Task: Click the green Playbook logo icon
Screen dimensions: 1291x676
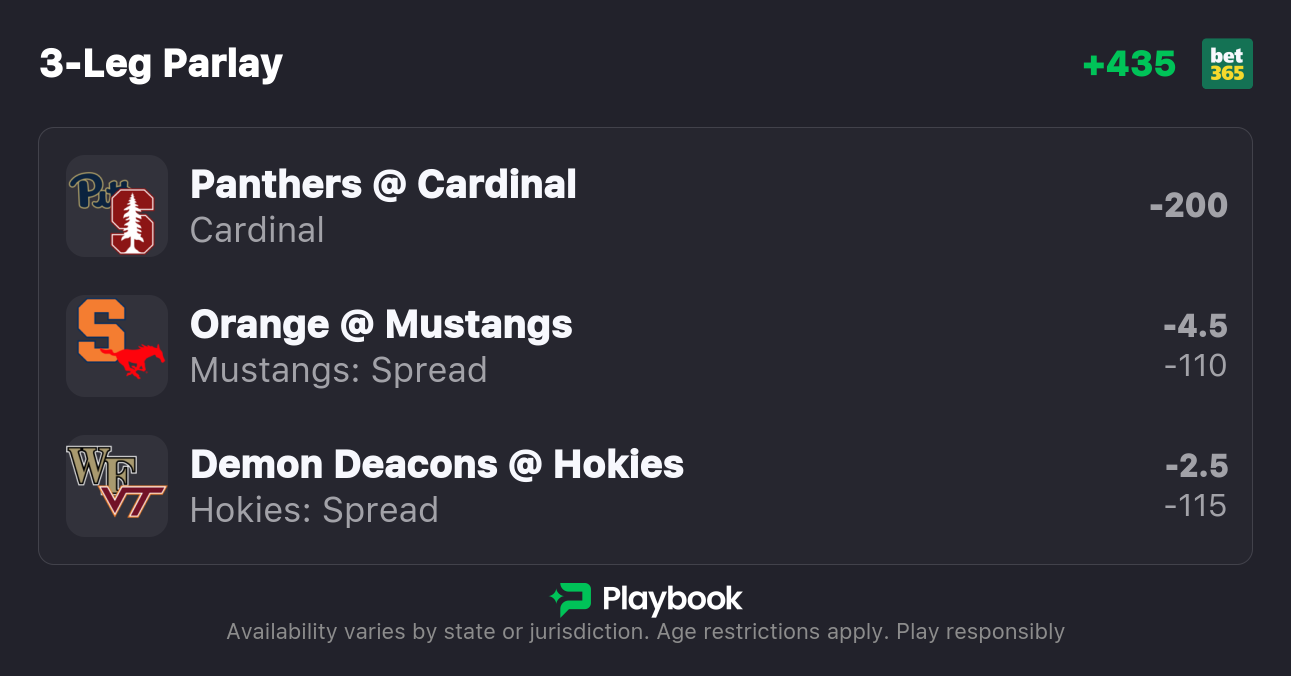Action: 570,599
